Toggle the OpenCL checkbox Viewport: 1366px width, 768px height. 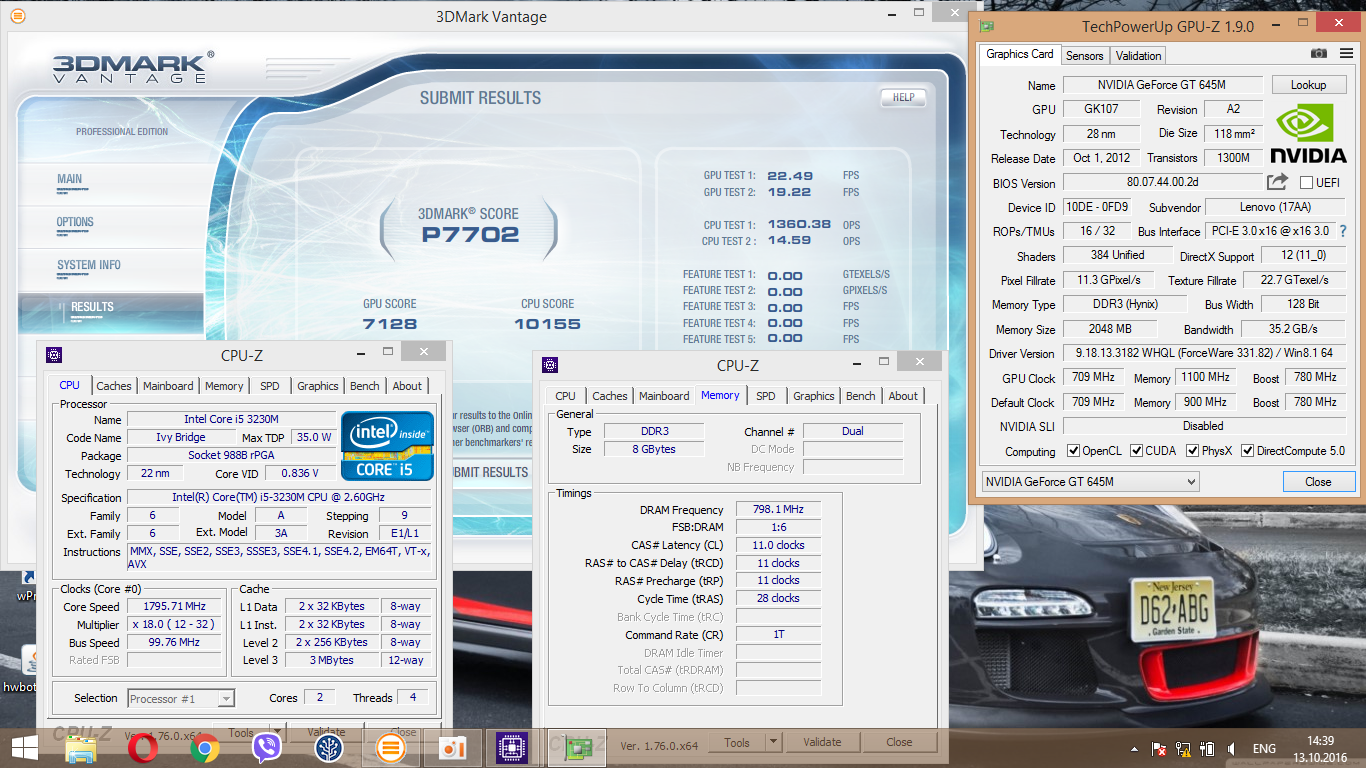tap(1073, 451)
